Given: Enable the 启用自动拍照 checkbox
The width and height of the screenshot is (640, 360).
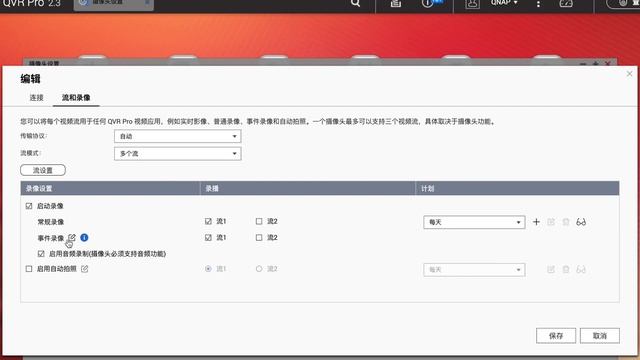Looking at the screenshot, I should pos(29,269).
